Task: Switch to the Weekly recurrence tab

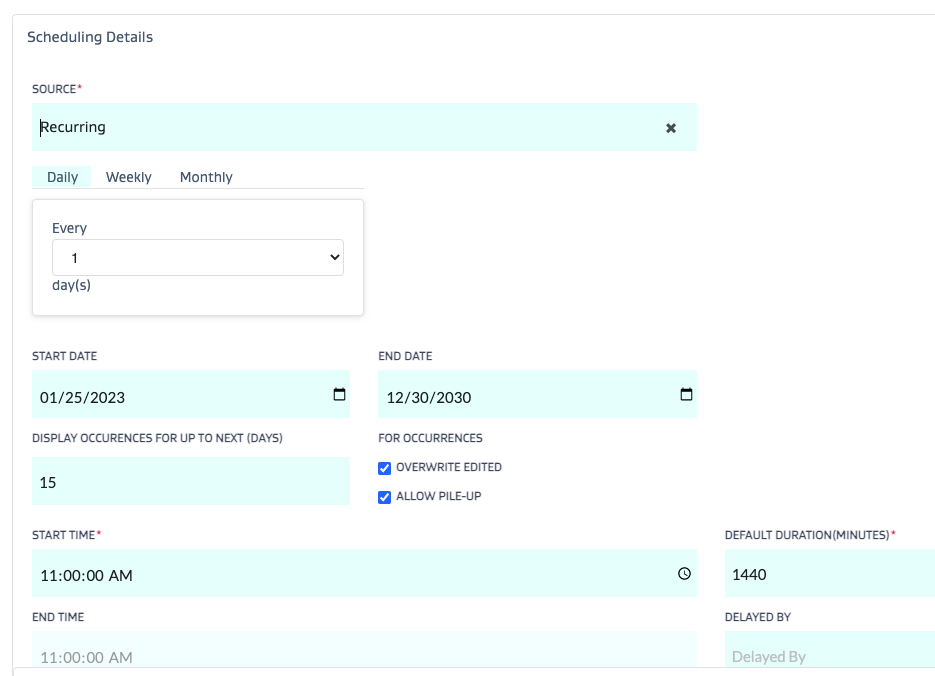Action: (129, 177)
